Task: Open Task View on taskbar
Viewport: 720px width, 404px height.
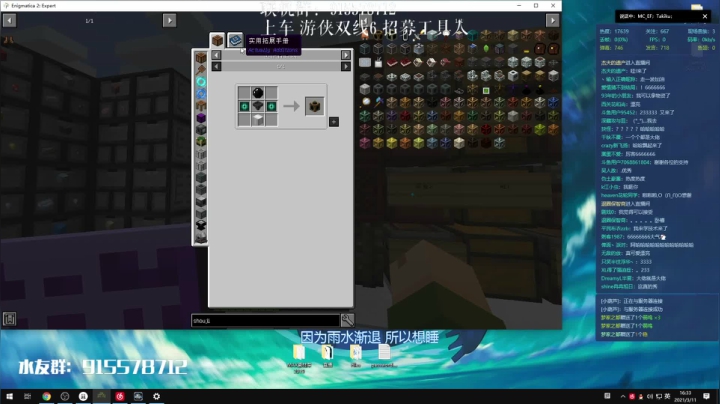Action: tap(28, 396)
